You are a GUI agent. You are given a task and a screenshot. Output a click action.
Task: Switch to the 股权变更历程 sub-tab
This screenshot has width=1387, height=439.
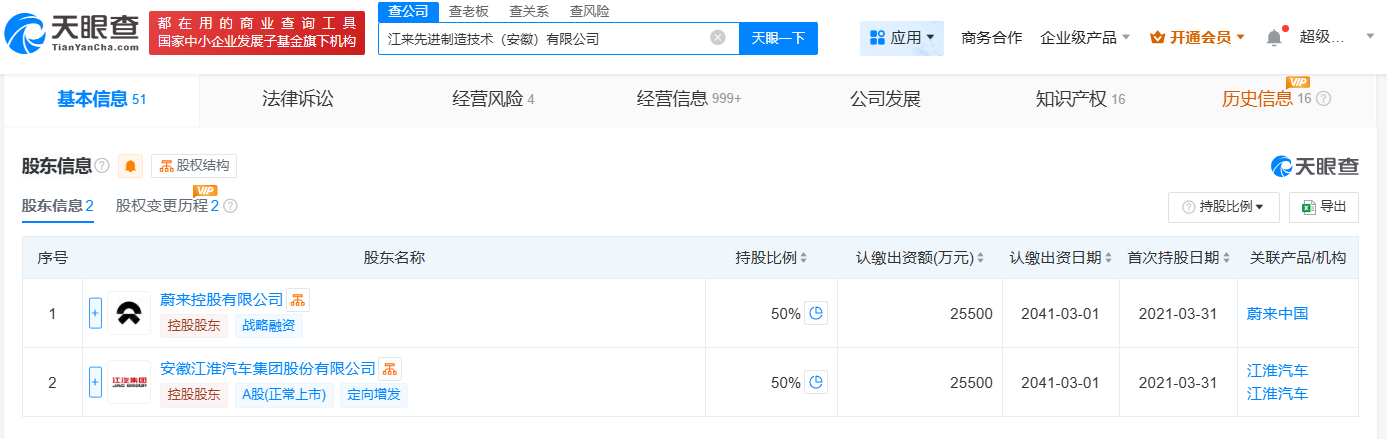coord(167,206)
